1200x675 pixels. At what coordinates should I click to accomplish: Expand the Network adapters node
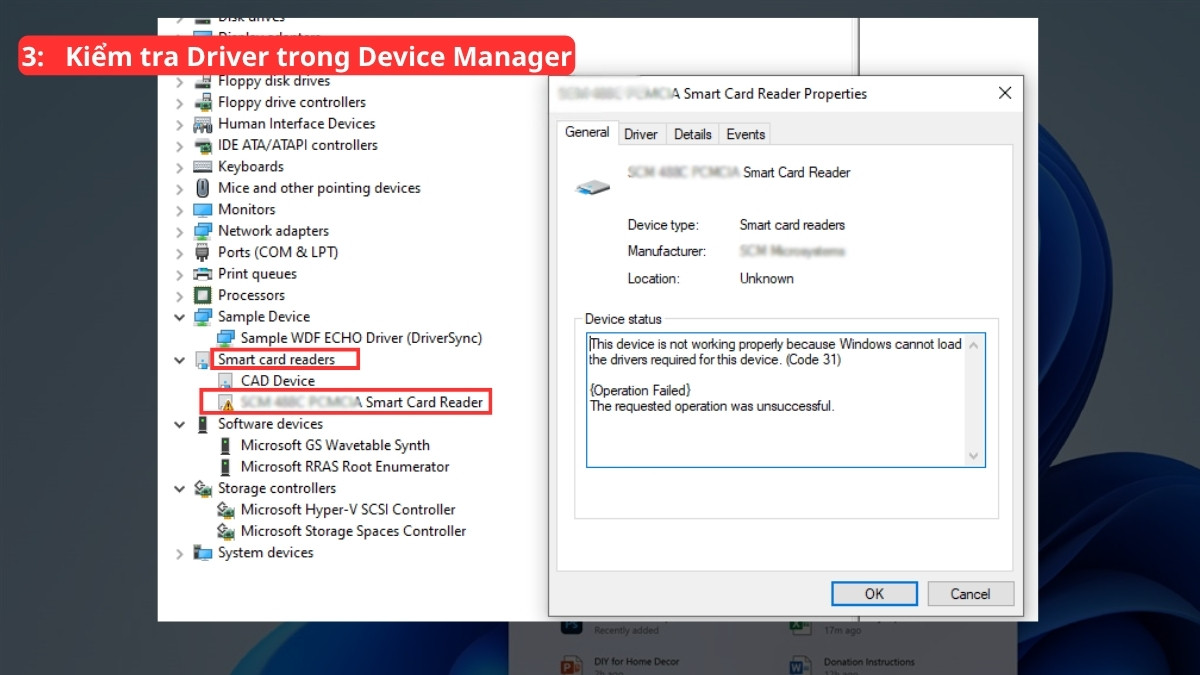pyautogui.click(x=180, y=231)
